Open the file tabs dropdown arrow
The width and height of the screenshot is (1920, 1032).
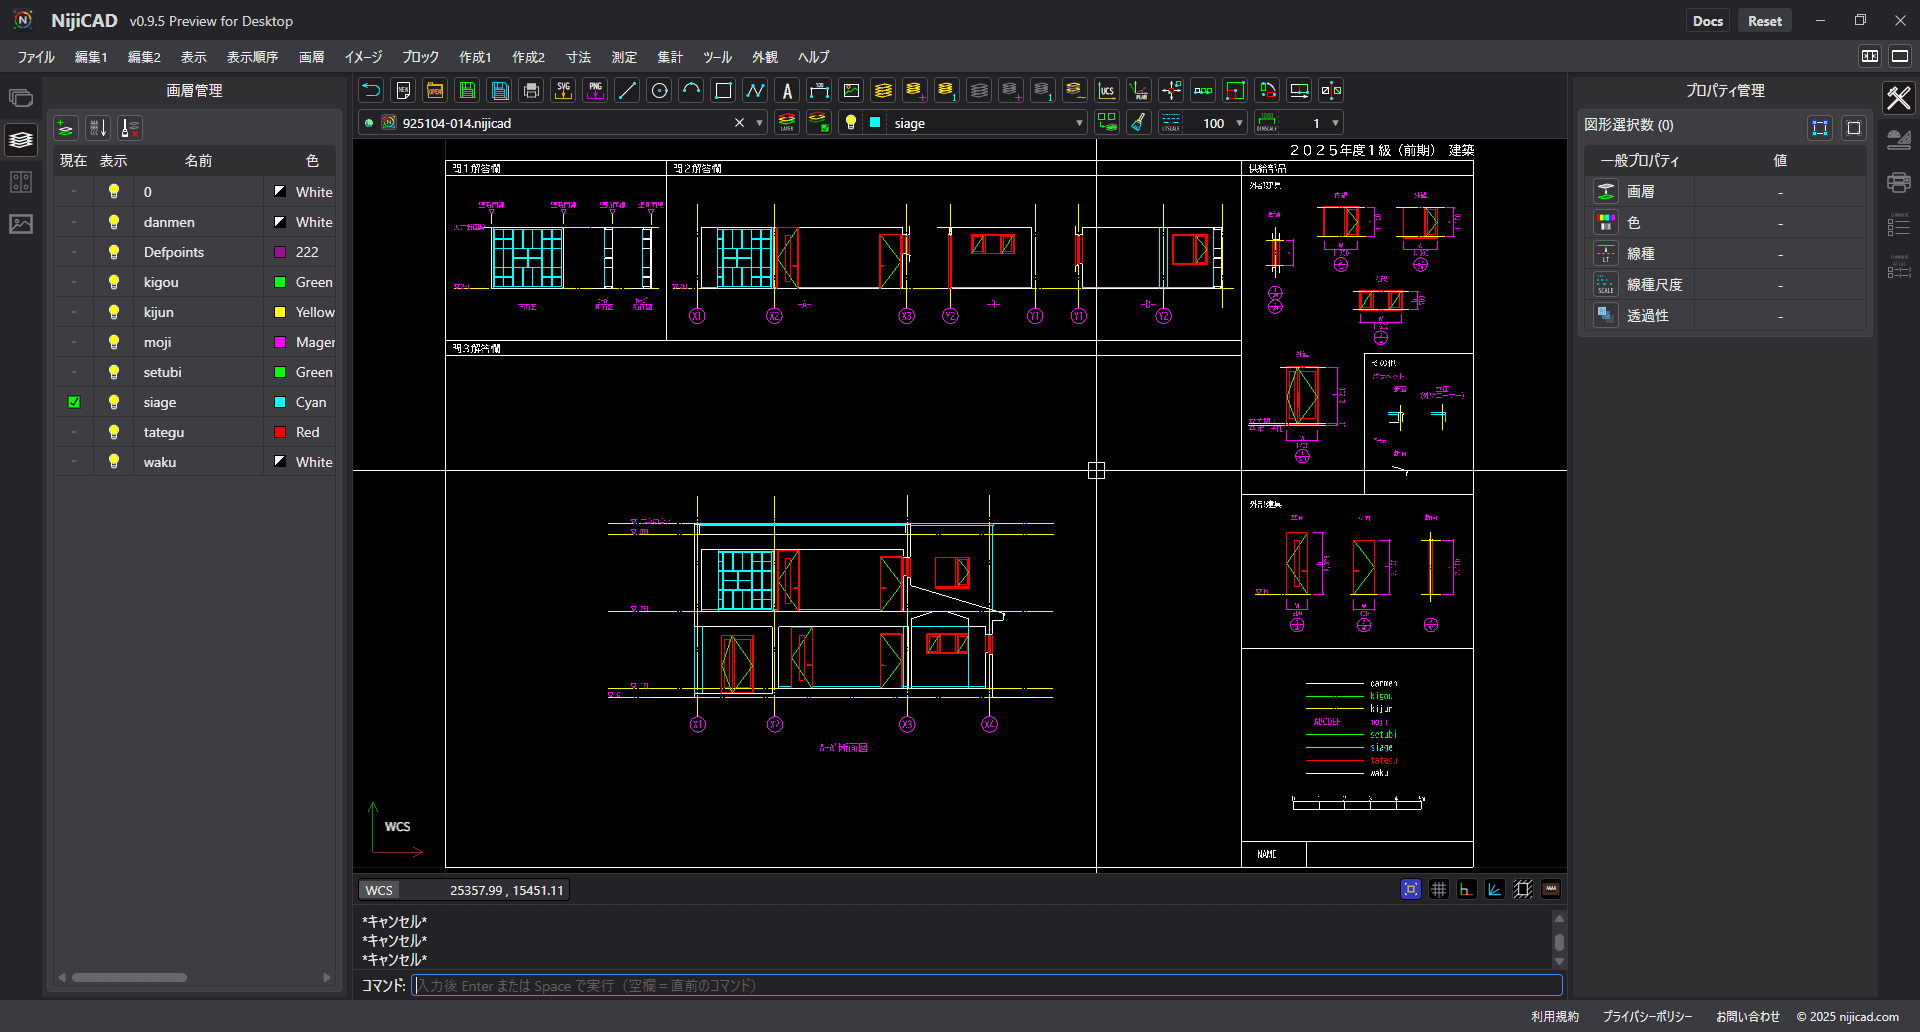point(759,123)
